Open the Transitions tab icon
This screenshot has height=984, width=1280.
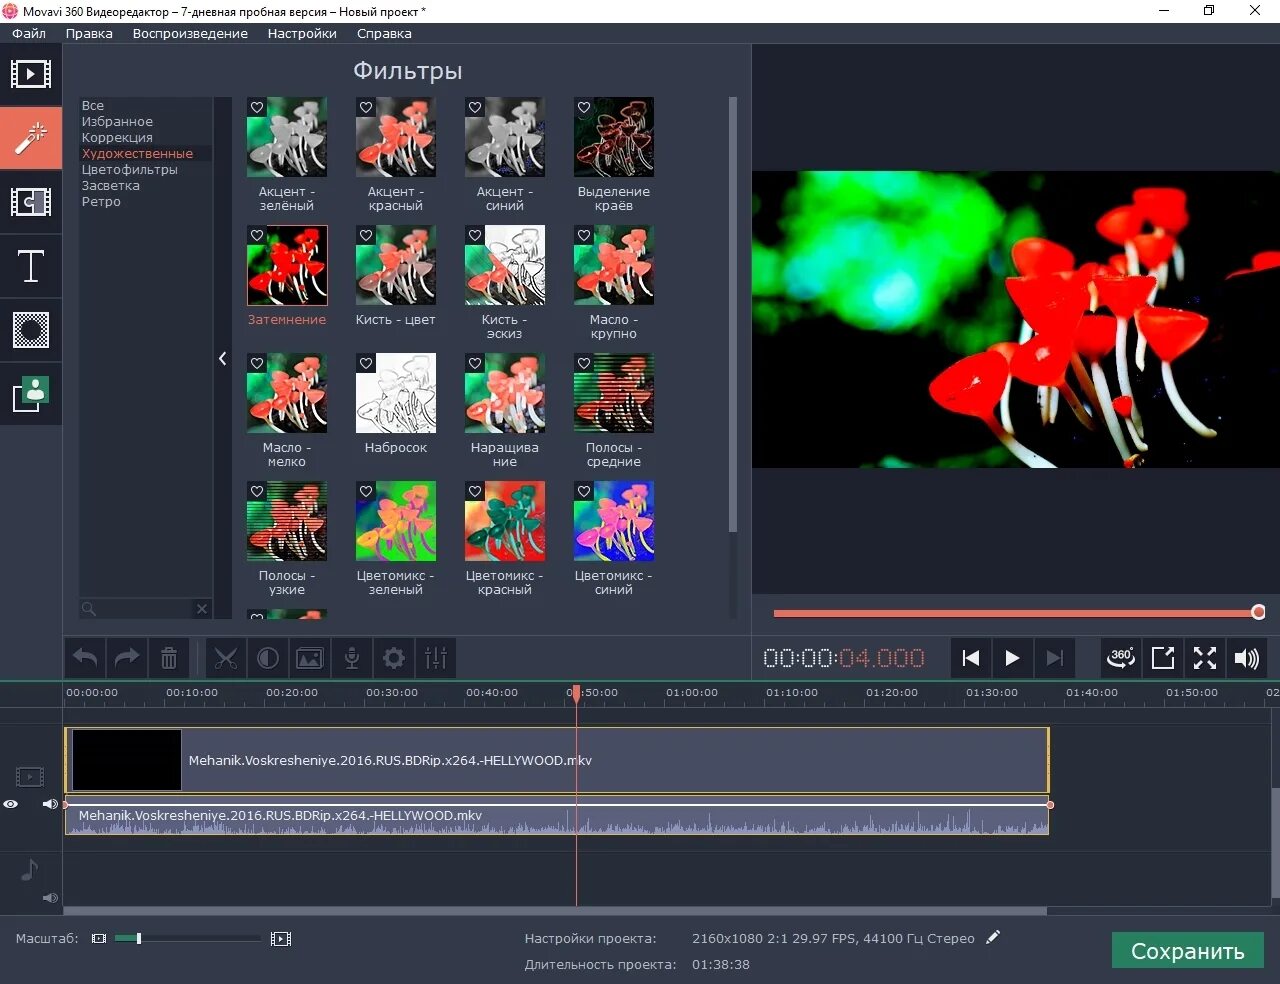pyautogui.click(x=31, y=202)
